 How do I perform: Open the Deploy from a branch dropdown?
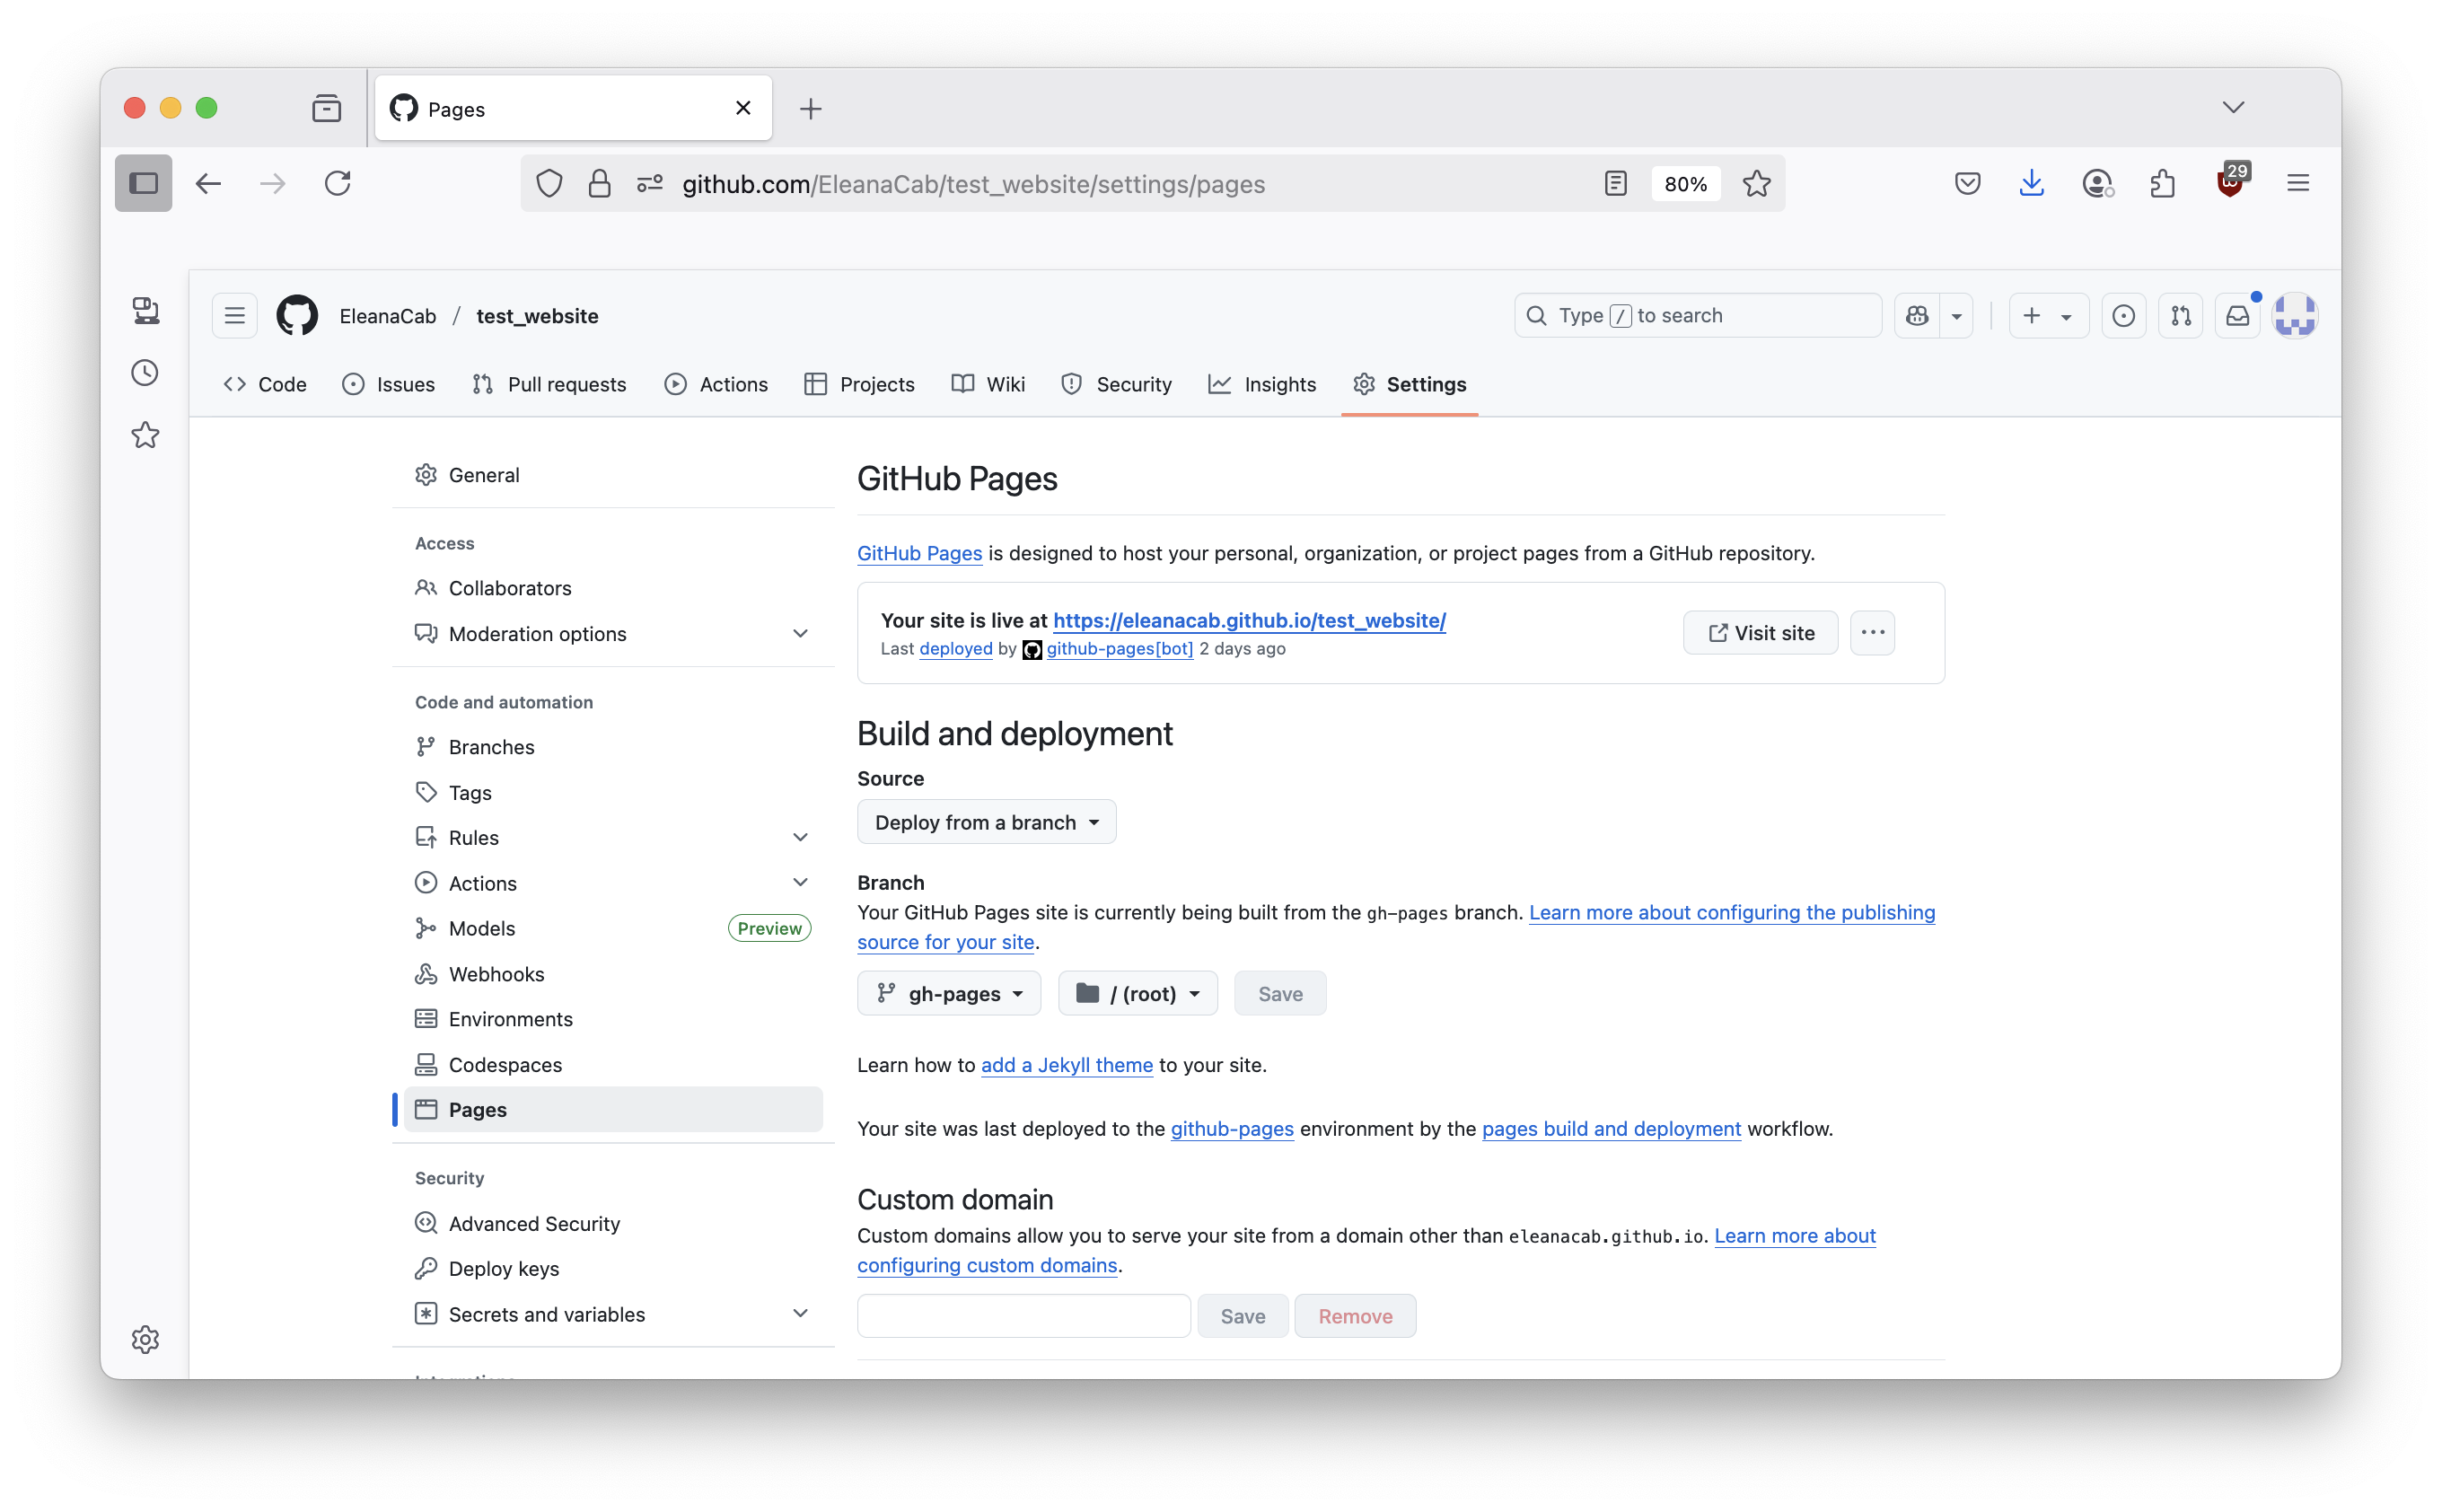pos(986,822)
